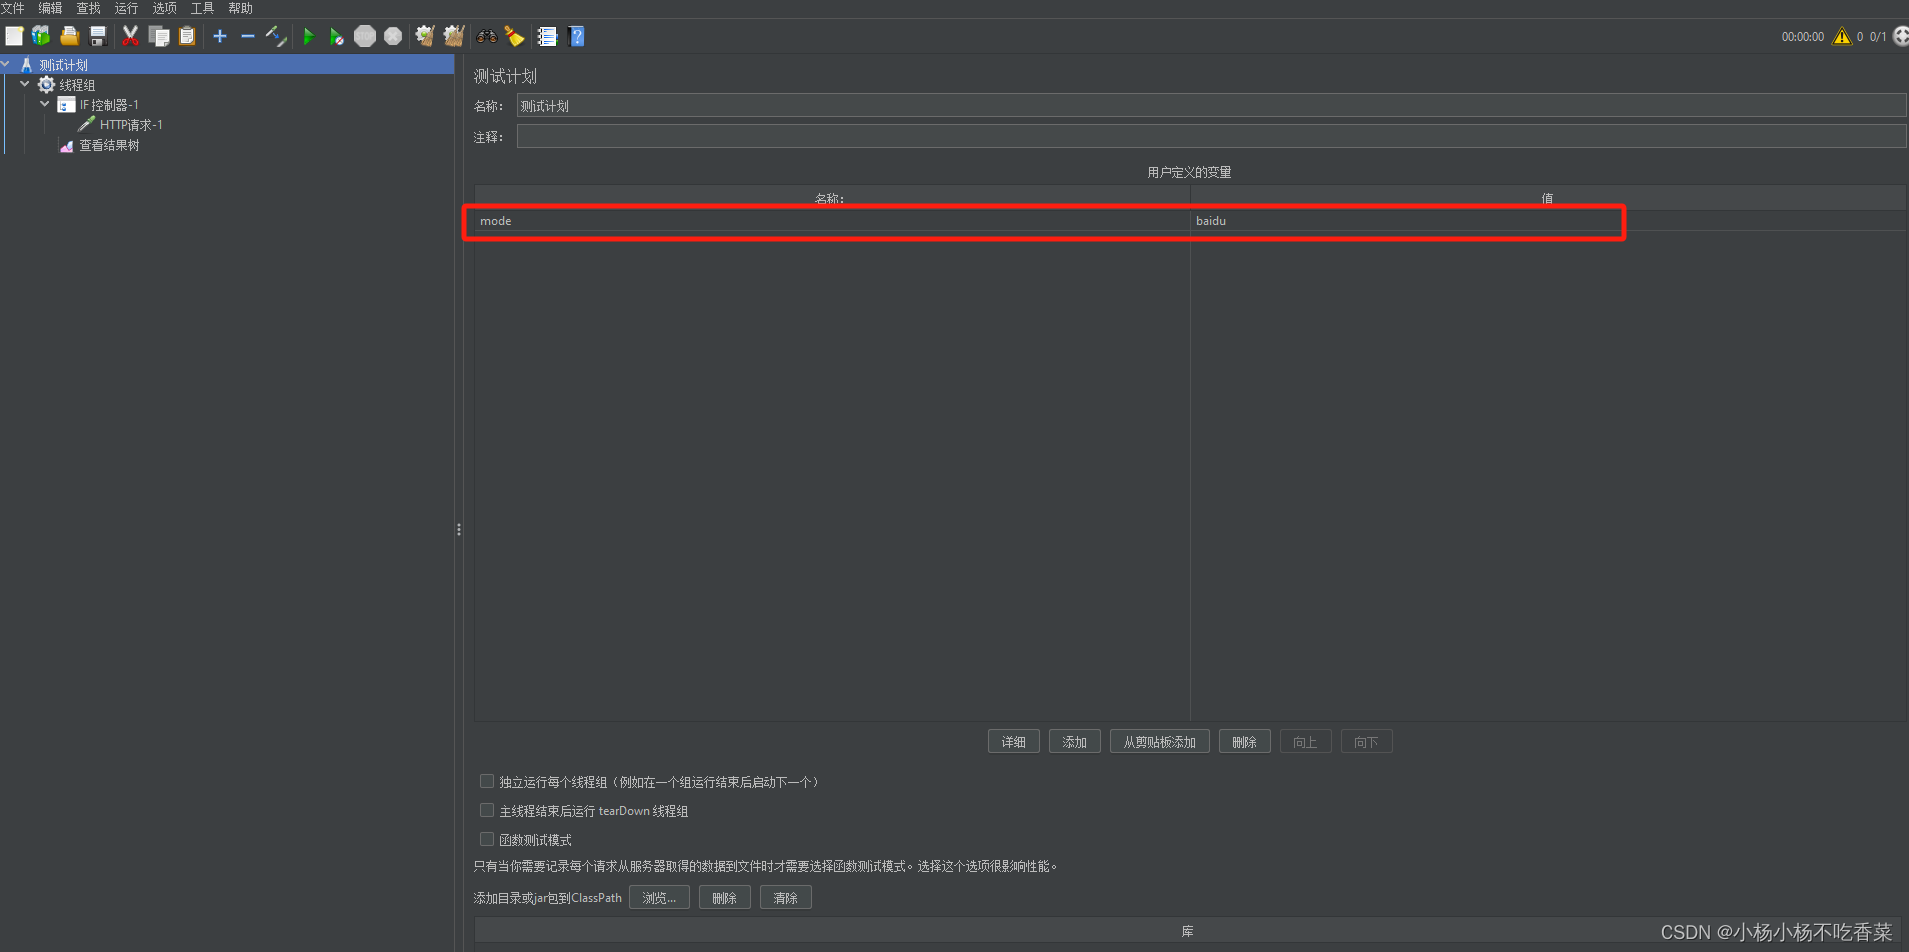Paste using the clipboard icon

pyautogui.click(x=186, y=36)
